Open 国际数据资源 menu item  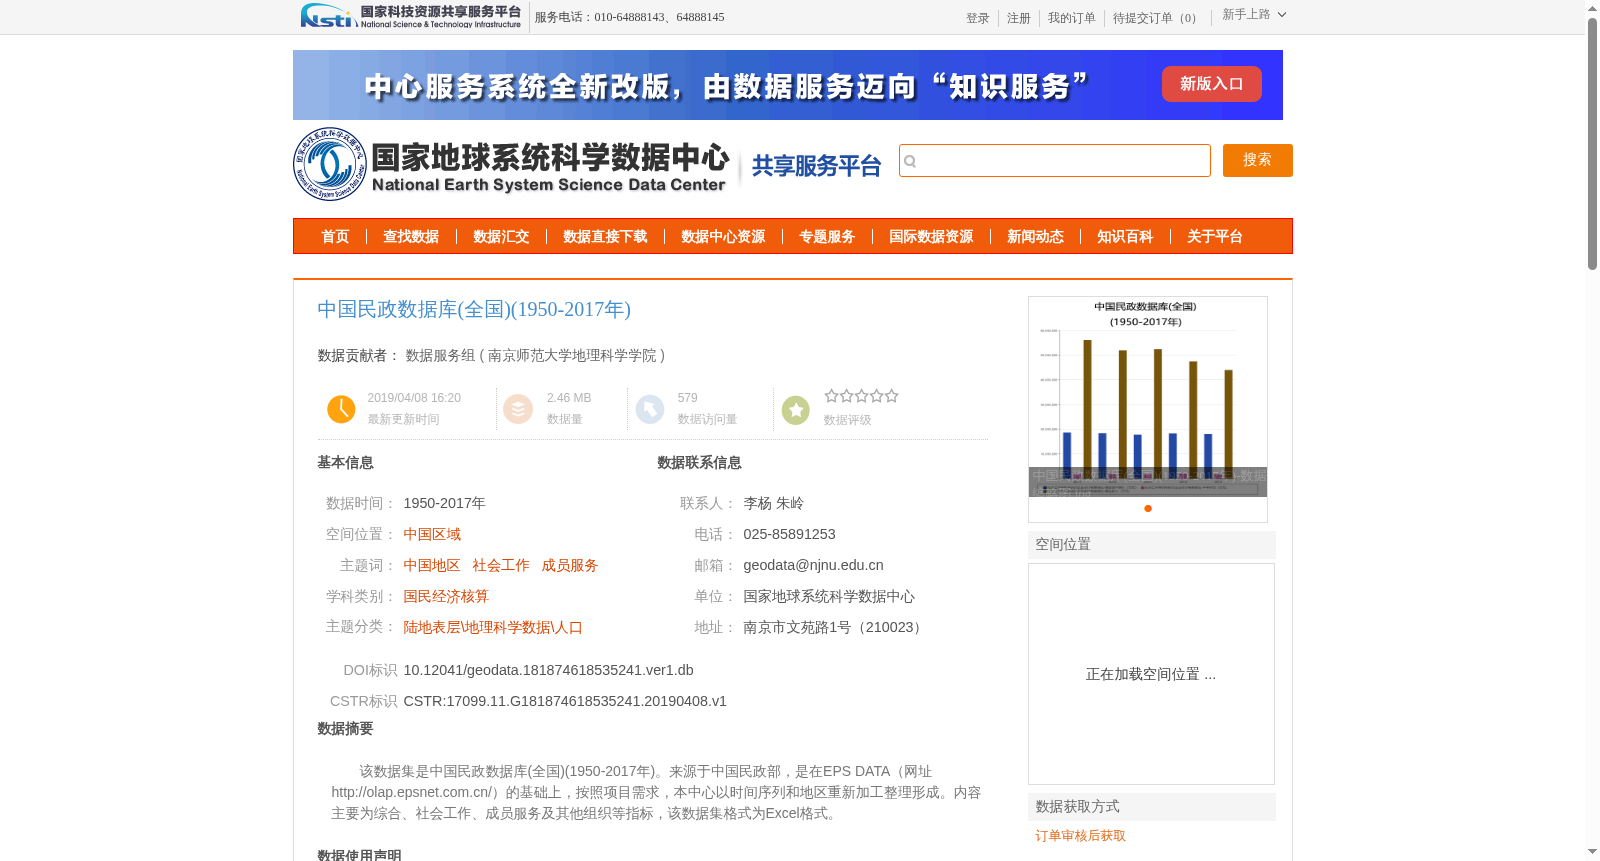[x=931, y=237]
